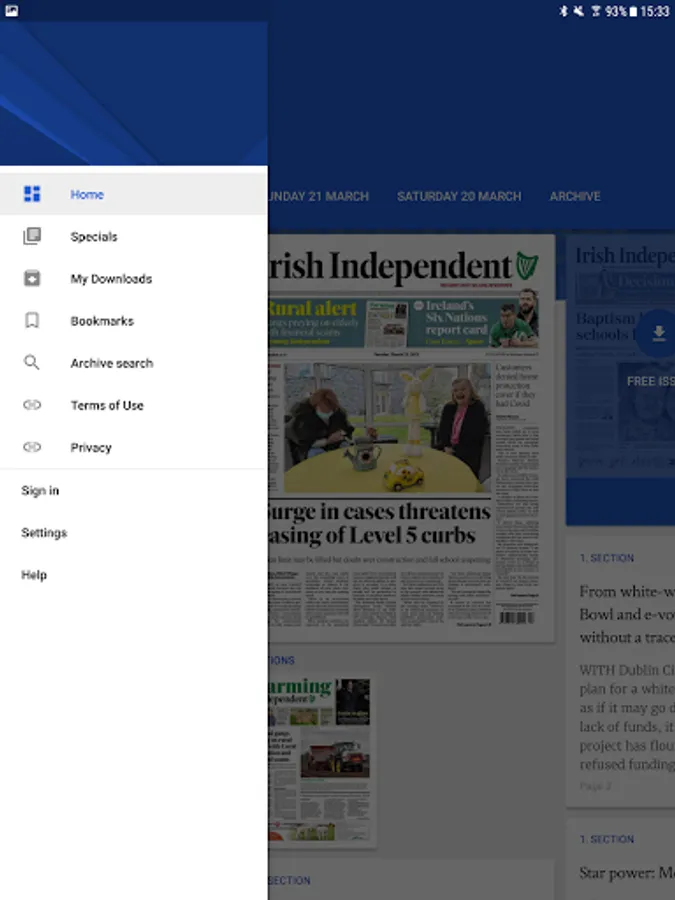Open the Archive tab
This screenshot has height=900, width=675.
(575, 196)
